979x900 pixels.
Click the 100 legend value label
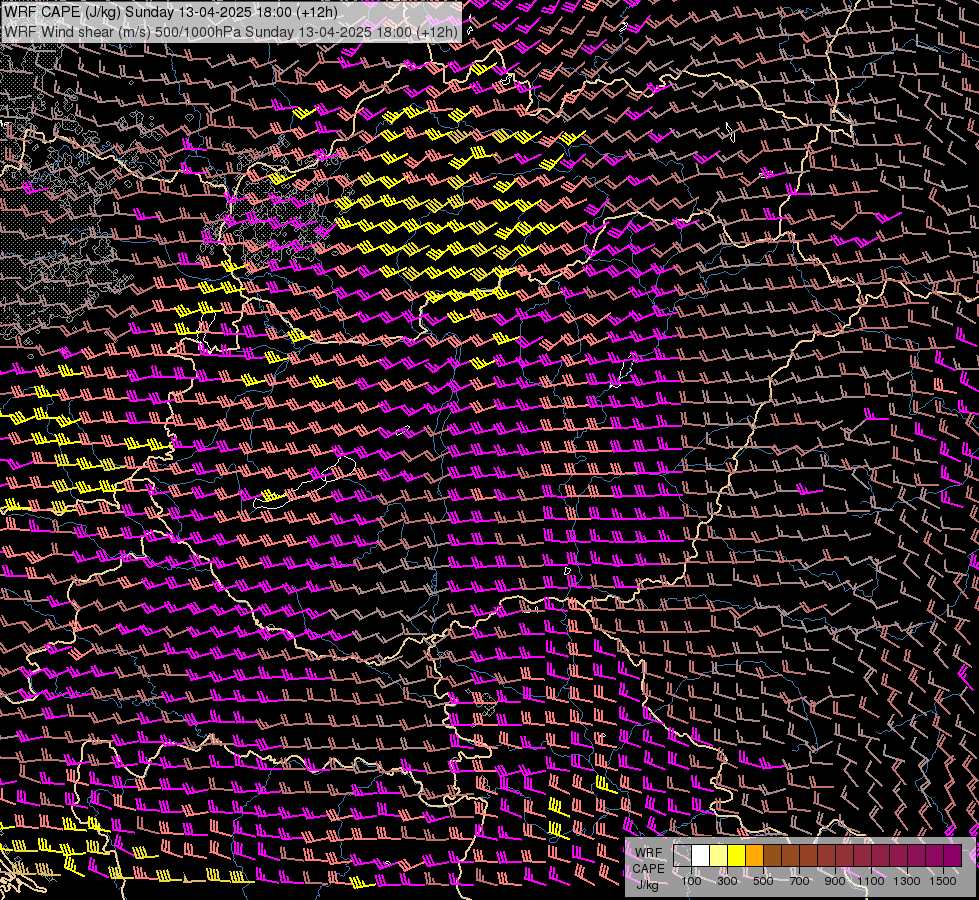pyautogui.click(x=691, y=881)
